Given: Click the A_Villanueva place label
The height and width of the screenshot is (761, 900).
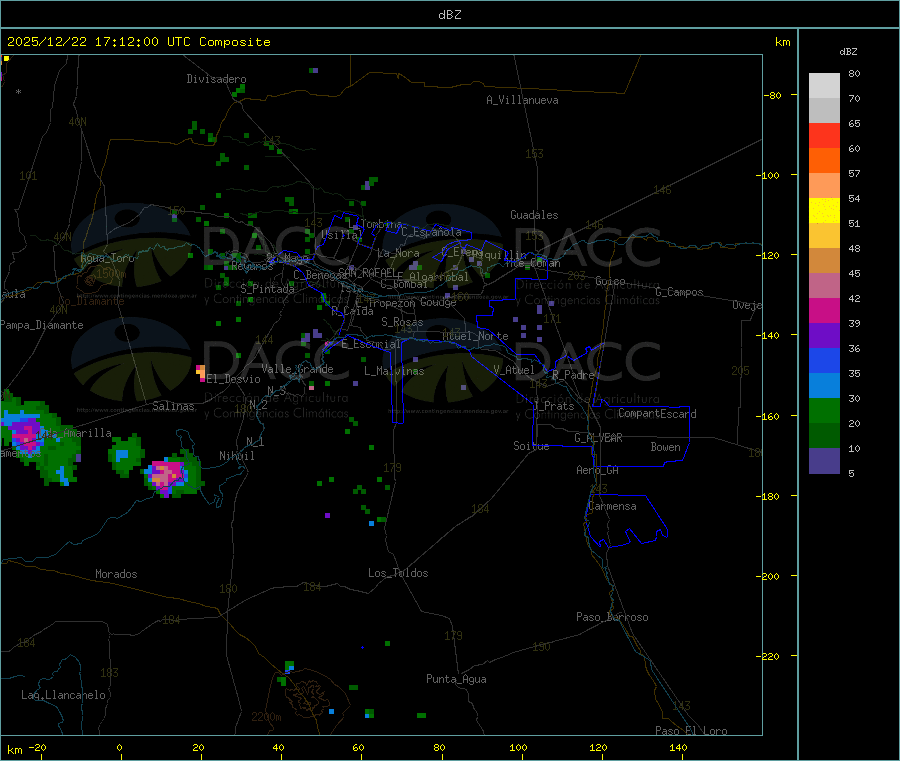Looking at the screenshot, I should tap(522, 100).
